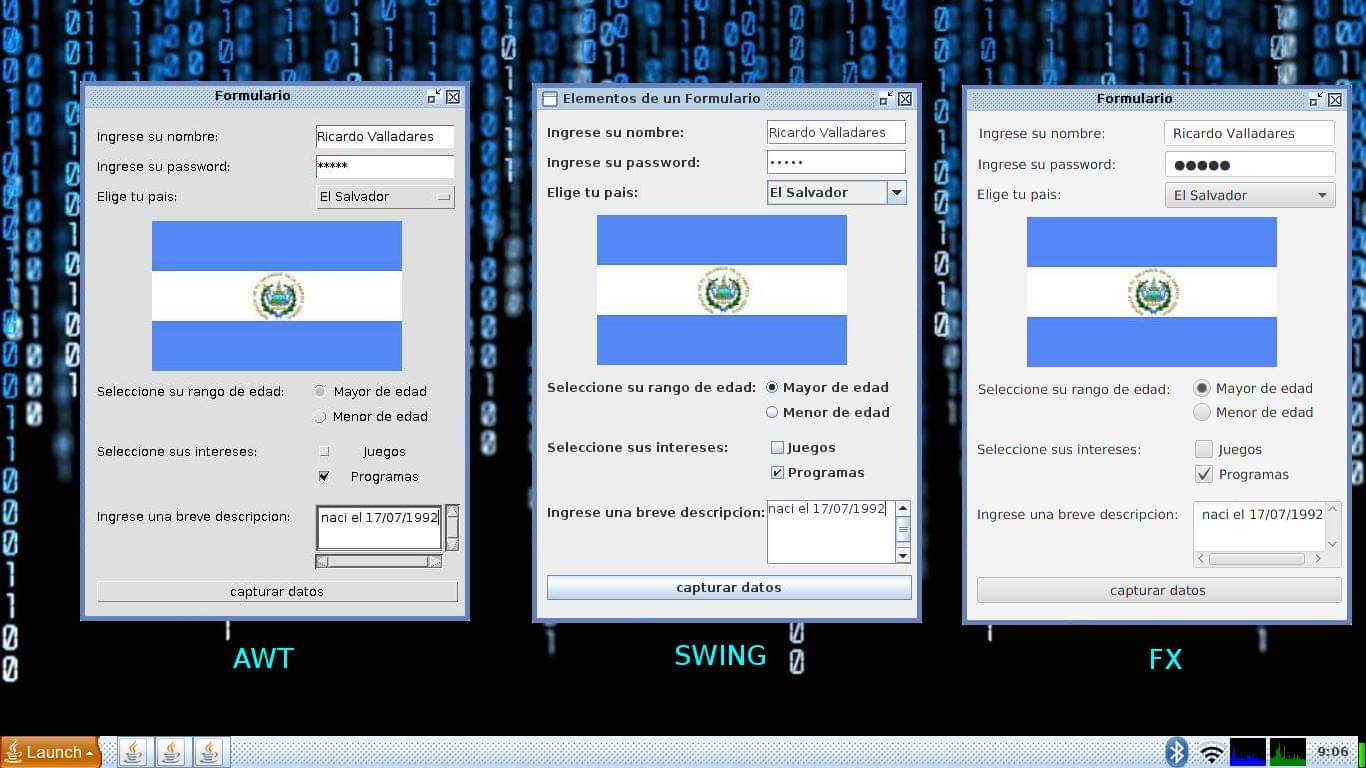Click the left arrow of AWT horizontal scrollbar
The height and width of the screenshot is (768, 1366).
pos(322,562)
